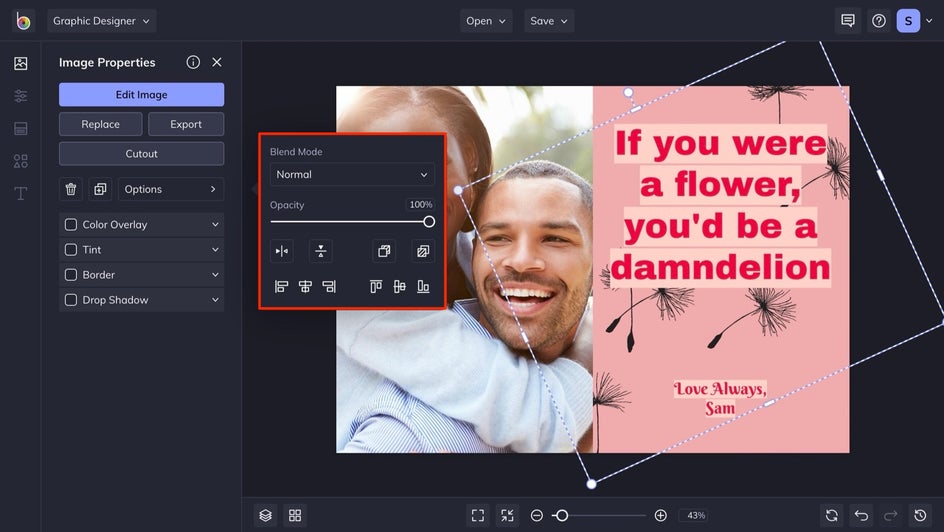Click the Opacity slider handle
This screenshot has width=944, height=532.
429,221
